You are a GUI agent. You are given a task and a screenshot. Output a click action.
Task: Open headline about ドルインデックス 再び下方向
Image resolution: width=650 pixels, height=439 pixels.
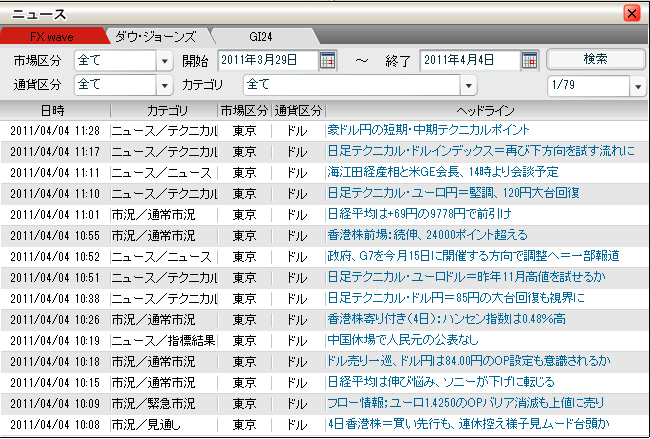[481, 151]
